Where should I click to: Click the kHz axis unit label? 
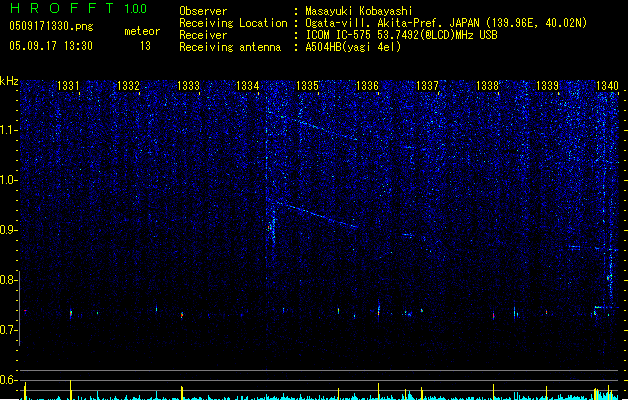(9, 81)
